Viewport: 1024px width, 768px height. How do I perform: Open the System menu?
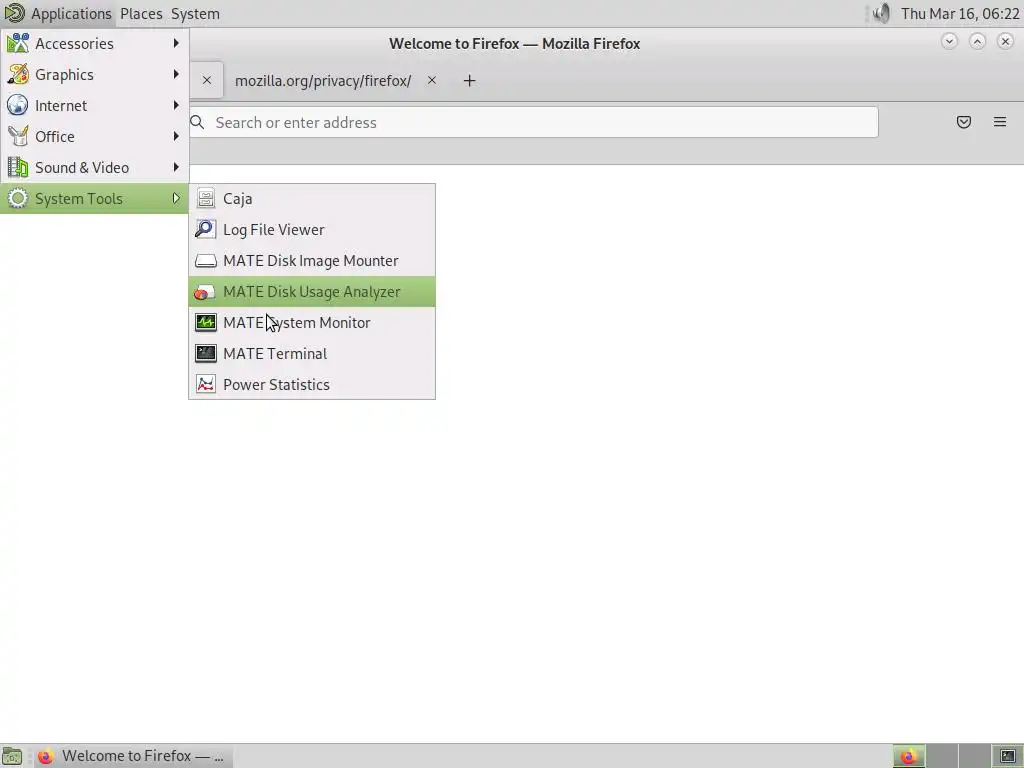coord(195,13)
